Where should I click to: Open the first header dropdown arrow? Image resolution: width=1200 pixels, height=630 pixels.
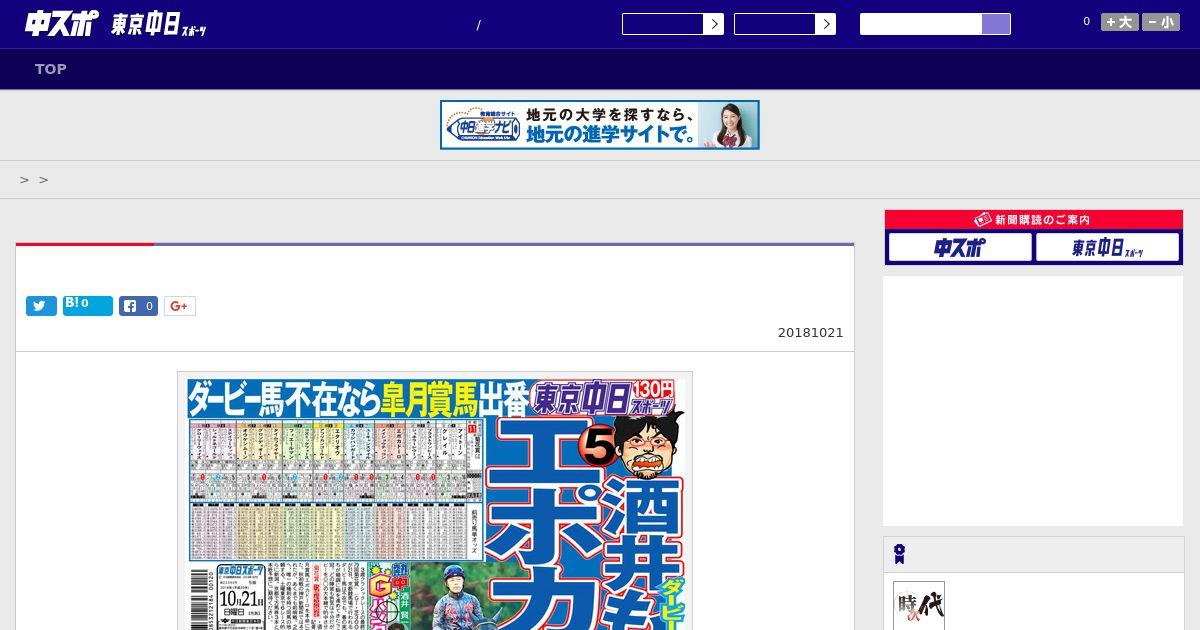click(713, 24)
